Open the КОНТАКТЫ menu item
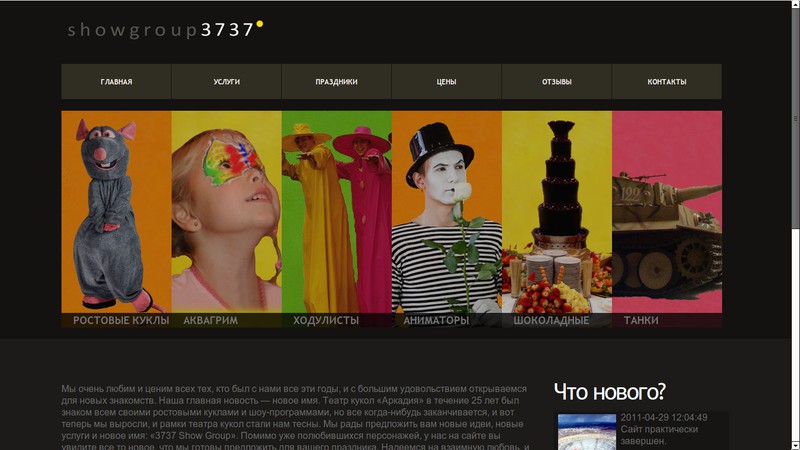 [x=667, y=82]
